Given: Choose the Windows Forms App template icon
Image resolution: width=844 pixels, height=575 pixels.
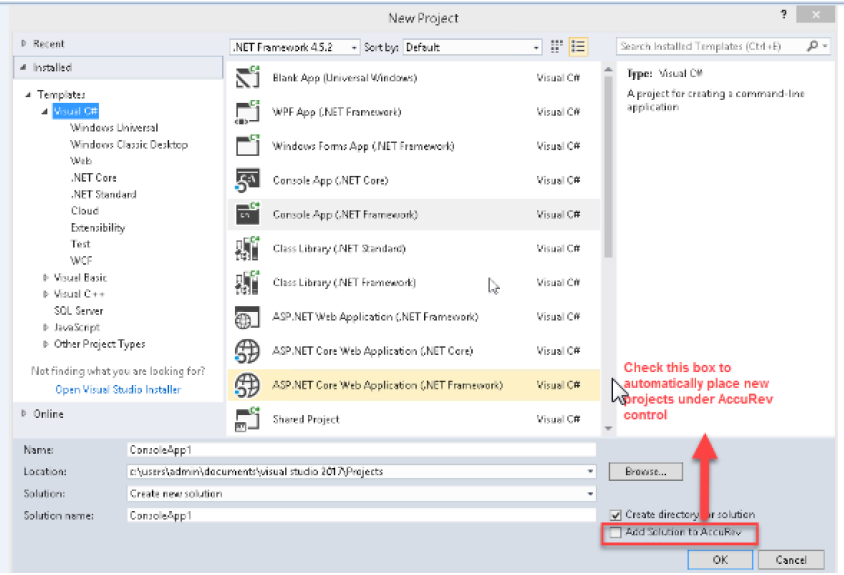Looking at the screenshot, I should (247, 146).
